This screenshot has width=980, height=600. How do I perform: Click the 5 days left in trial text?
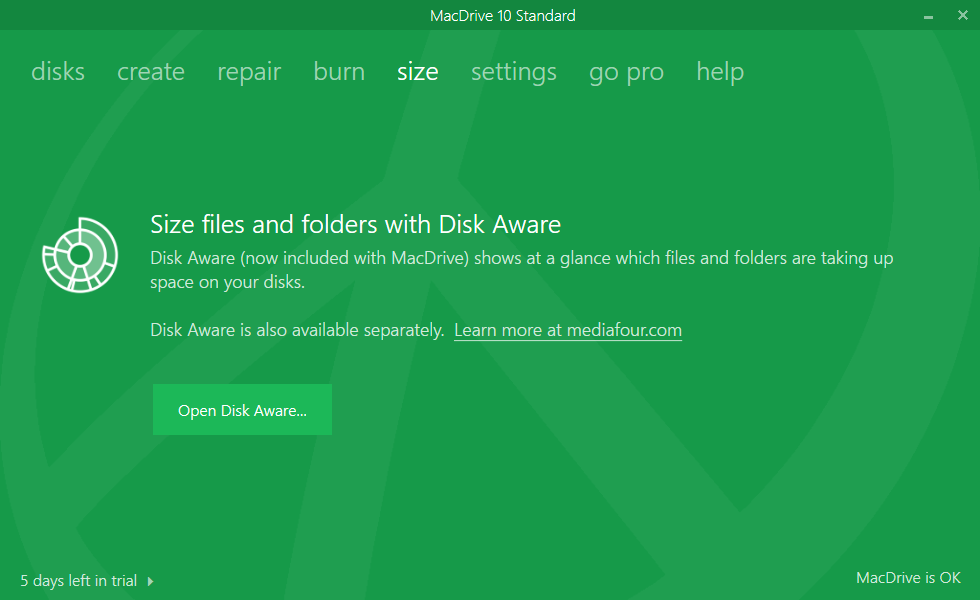click(78, 580)
